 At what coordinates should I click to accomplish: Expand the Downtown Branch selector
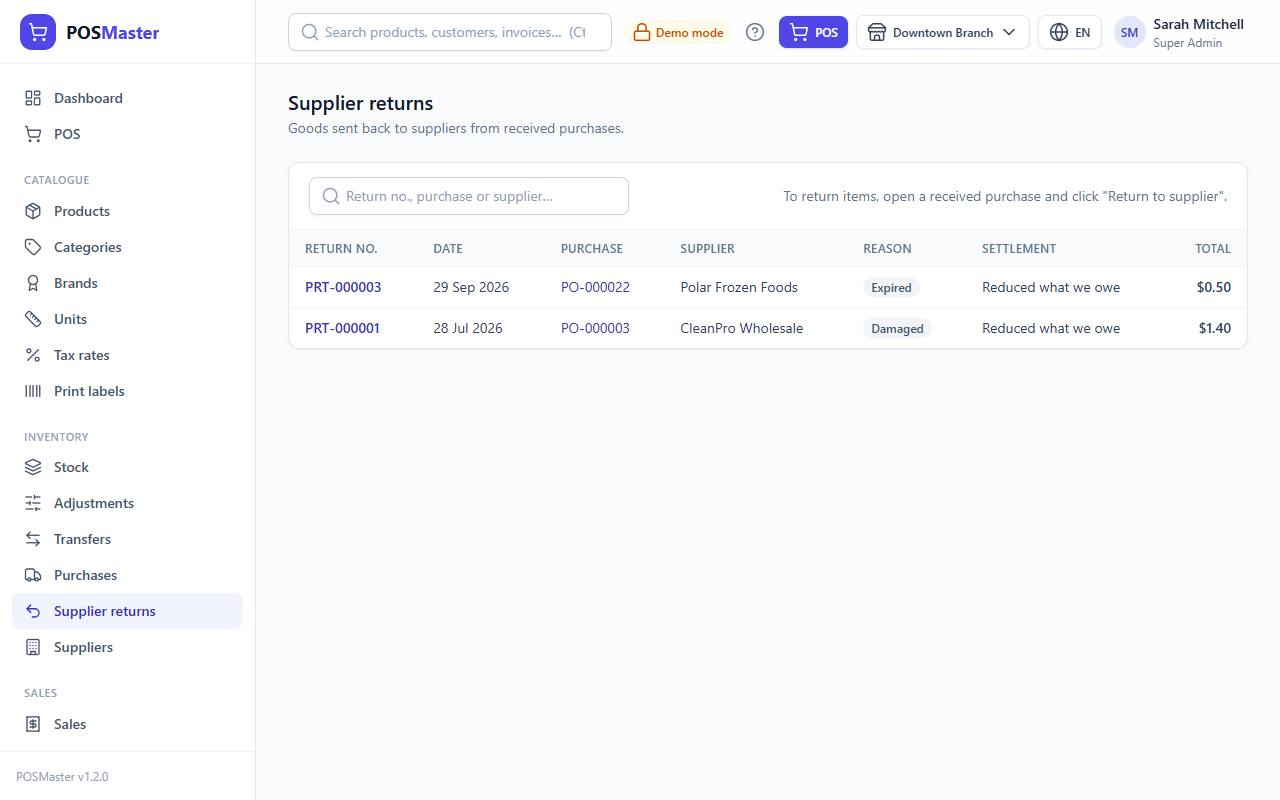coord(942,32)
